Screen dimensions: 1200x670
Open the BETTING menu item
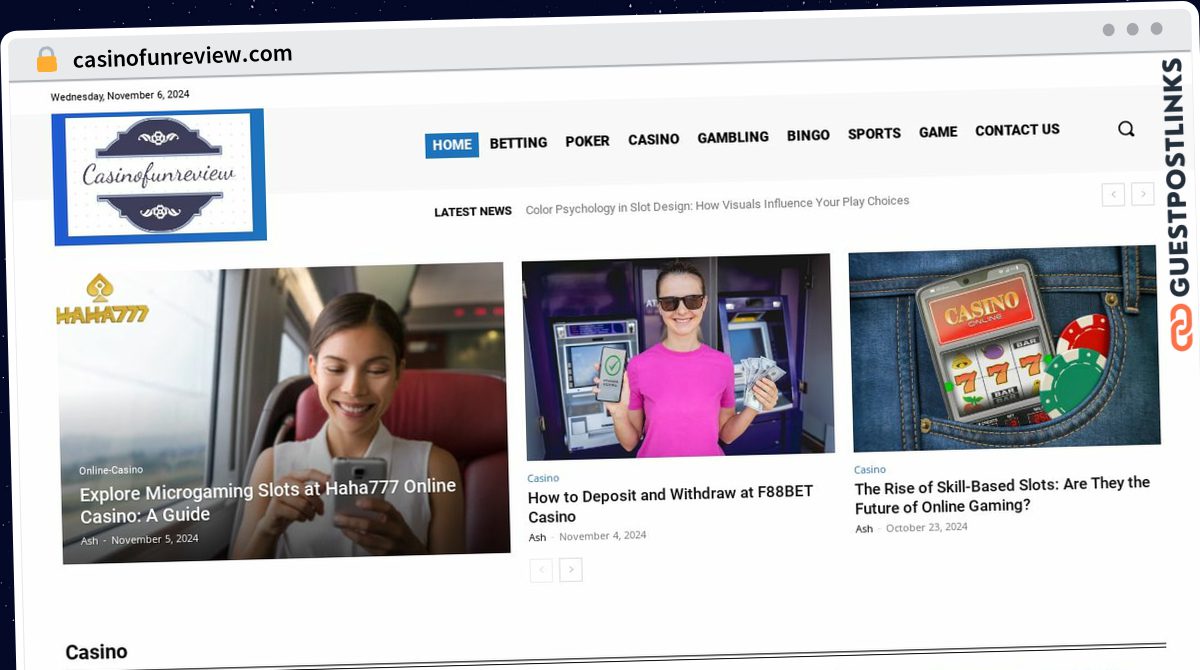[518, 143]
